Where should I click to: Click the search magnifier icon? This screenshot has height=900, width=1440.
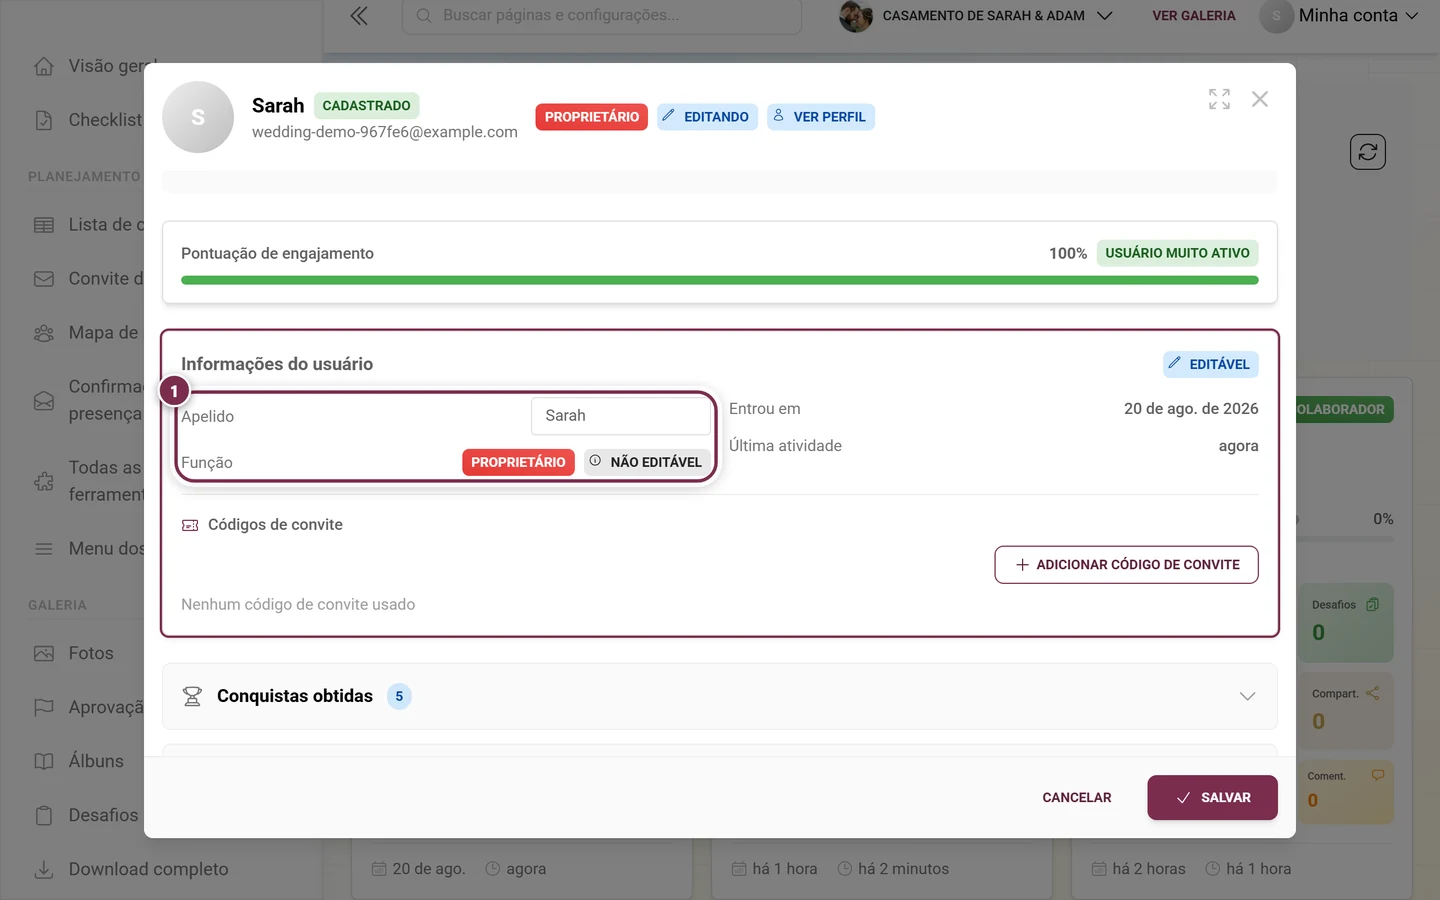pyautogui.click(x=424, y=16)
